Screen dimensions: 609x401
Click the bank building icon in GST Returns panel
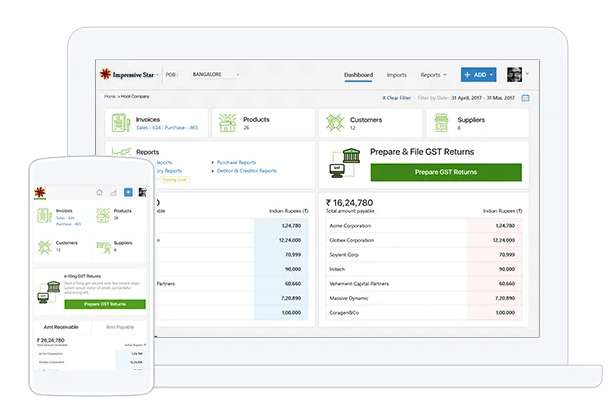350,162
